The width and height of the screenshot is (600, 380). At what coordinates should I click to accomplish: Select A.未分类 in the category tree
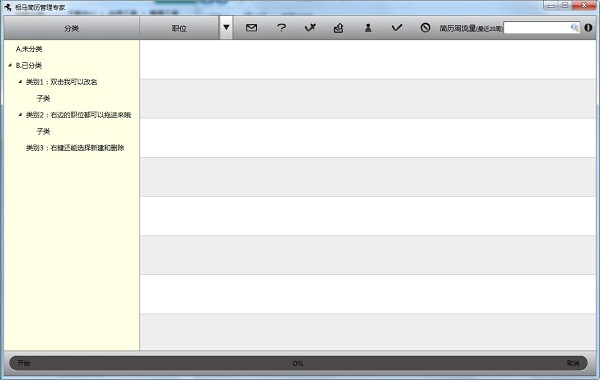pos(29,49)
